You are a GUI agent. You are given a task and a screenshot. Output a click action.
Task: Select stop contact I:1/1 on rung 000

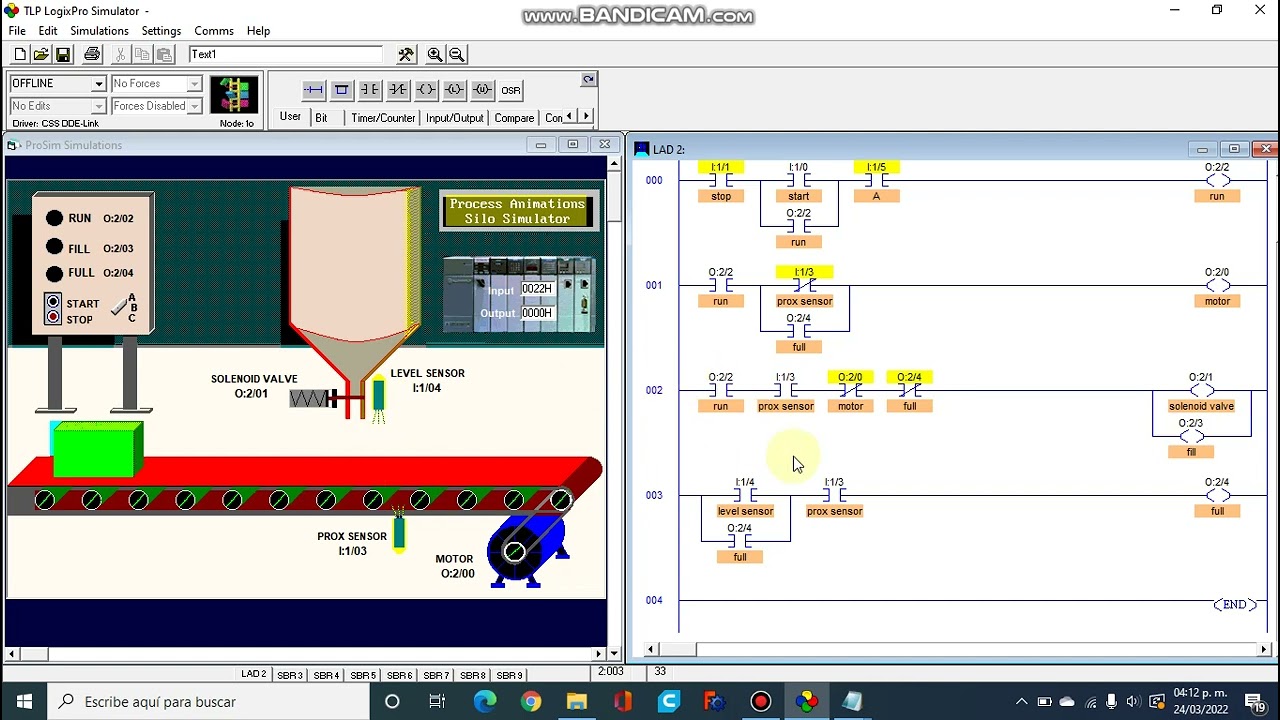721,181
